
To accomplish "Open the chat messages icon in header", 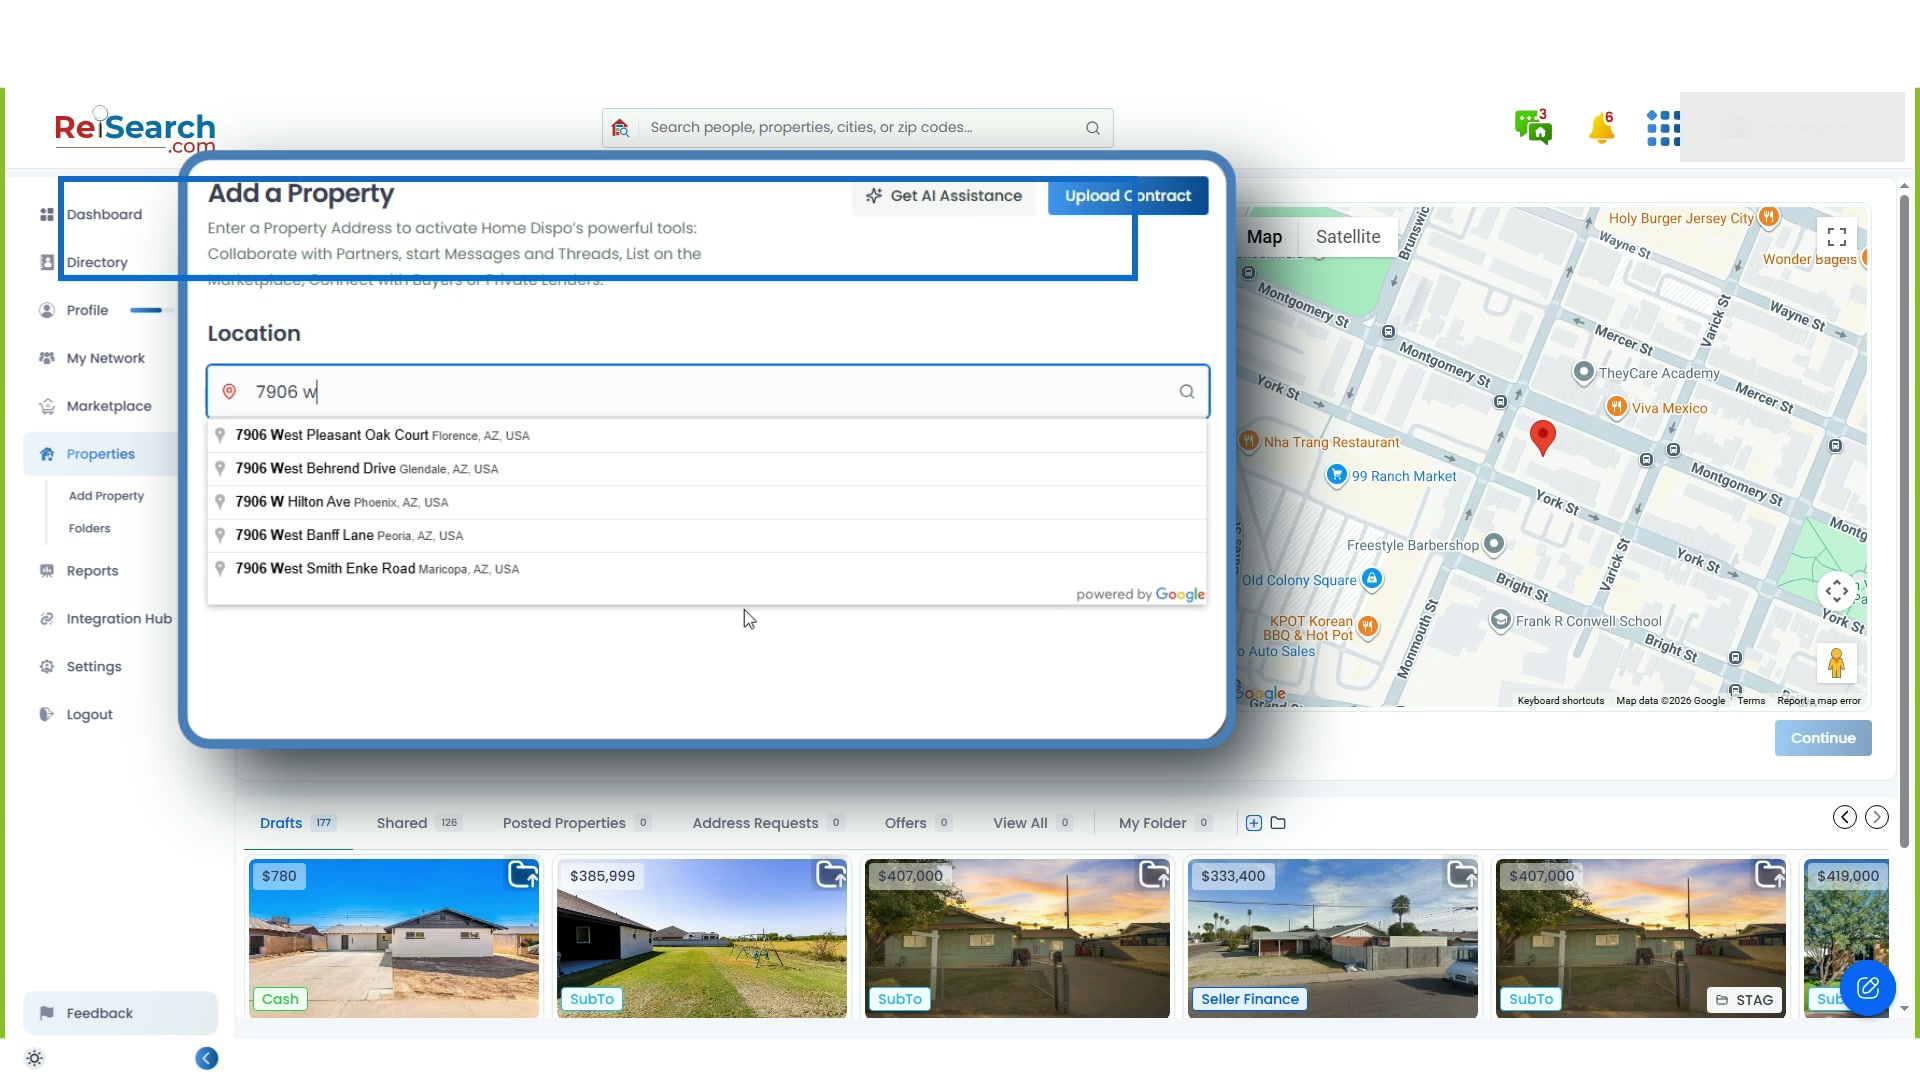I will (1532, 127).
